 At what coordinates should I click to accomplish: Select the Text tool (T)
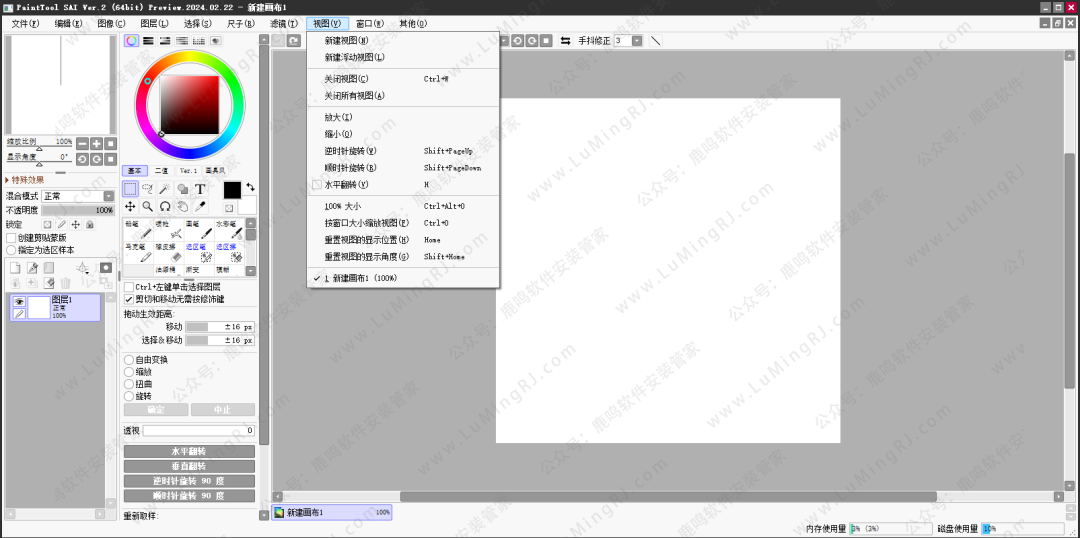200,189
